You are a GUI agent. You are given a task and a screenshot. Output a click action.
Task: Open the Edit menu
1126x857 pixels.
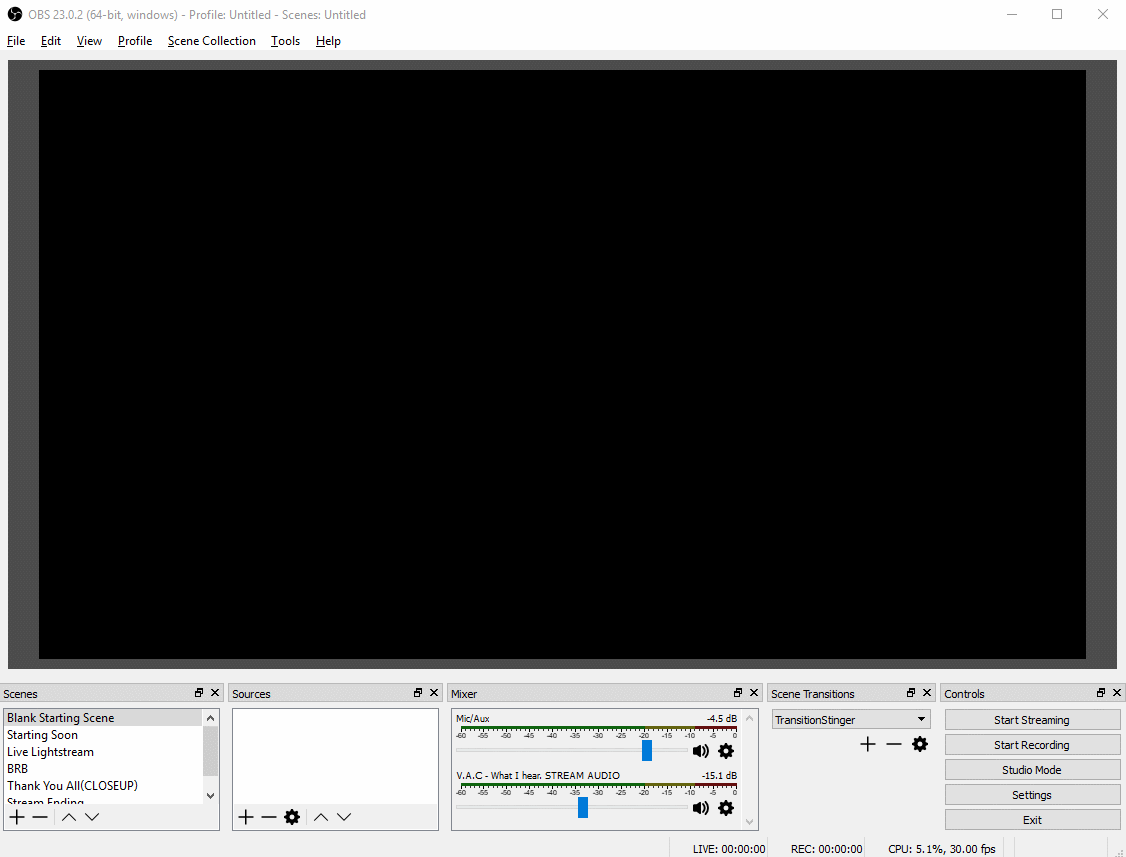[50, 41]
